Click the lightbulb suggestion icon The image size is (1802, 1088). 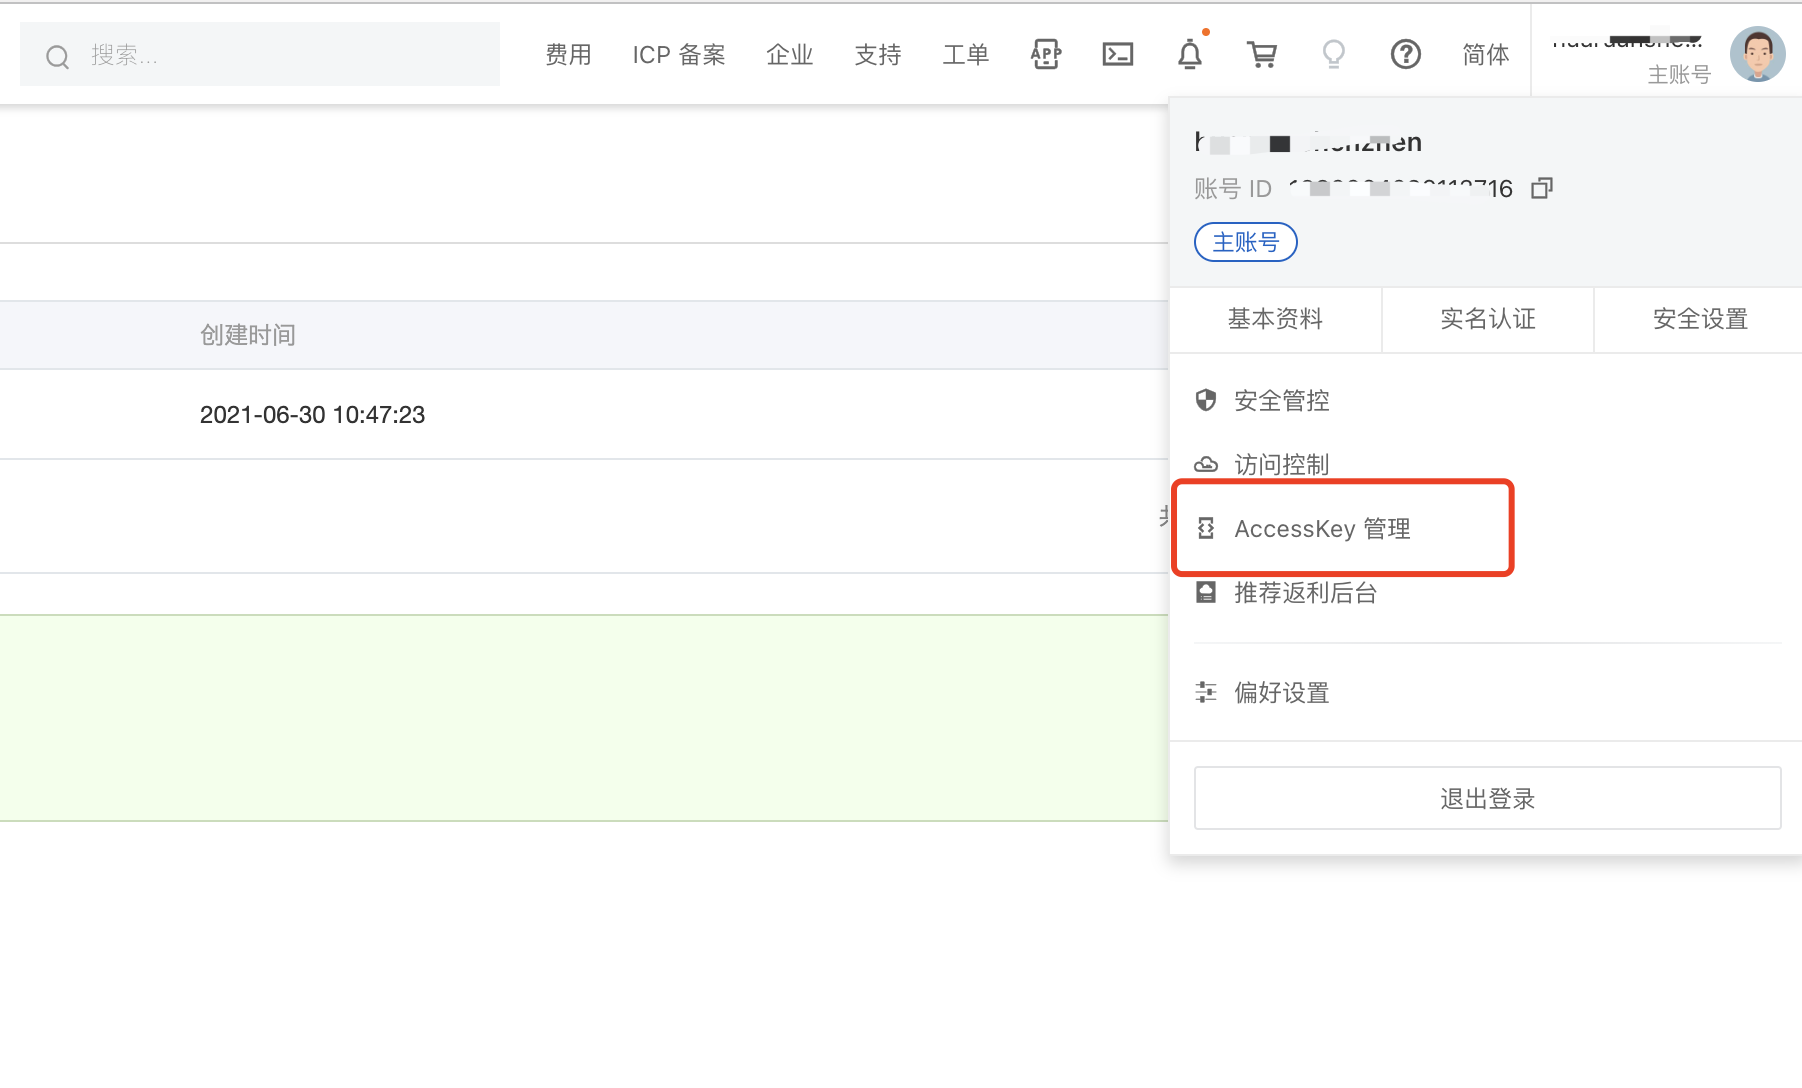(1333, 55)
